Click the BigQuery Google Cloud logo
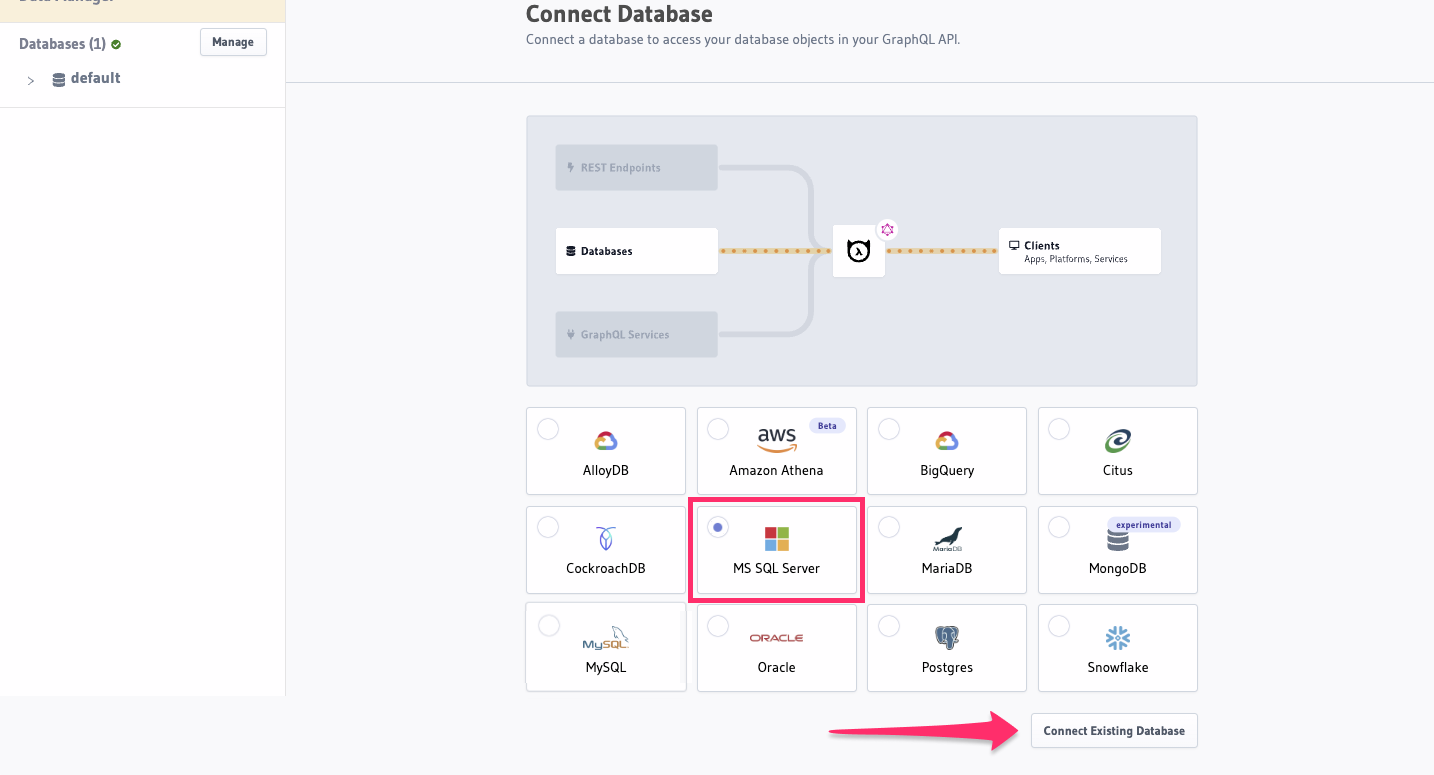This screenshot has height=775, width=1434. [947, 440]
